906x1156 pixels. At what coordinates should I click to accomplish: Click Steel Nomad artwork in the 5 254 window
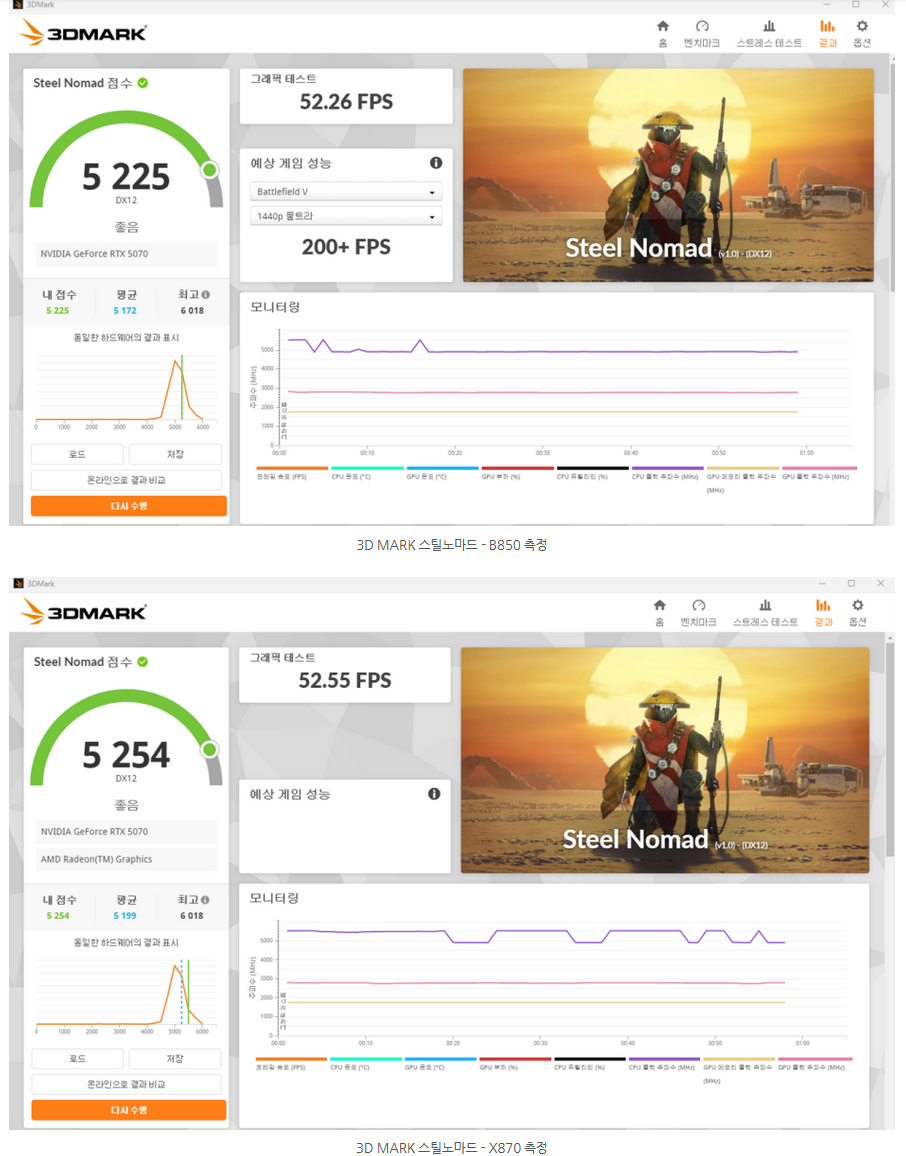(x=665, y=760)
